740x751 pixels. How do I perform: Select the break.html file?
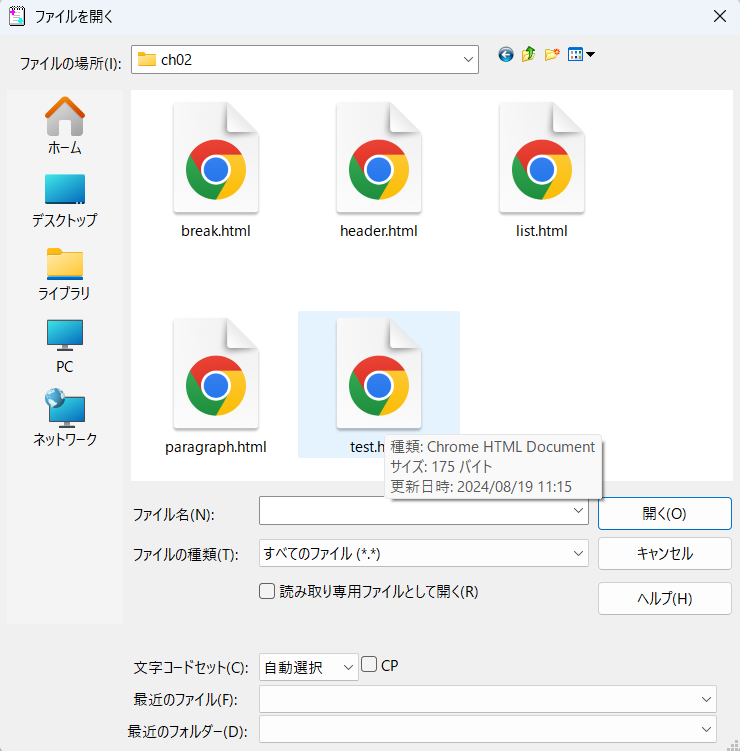[x=216, y=172]
